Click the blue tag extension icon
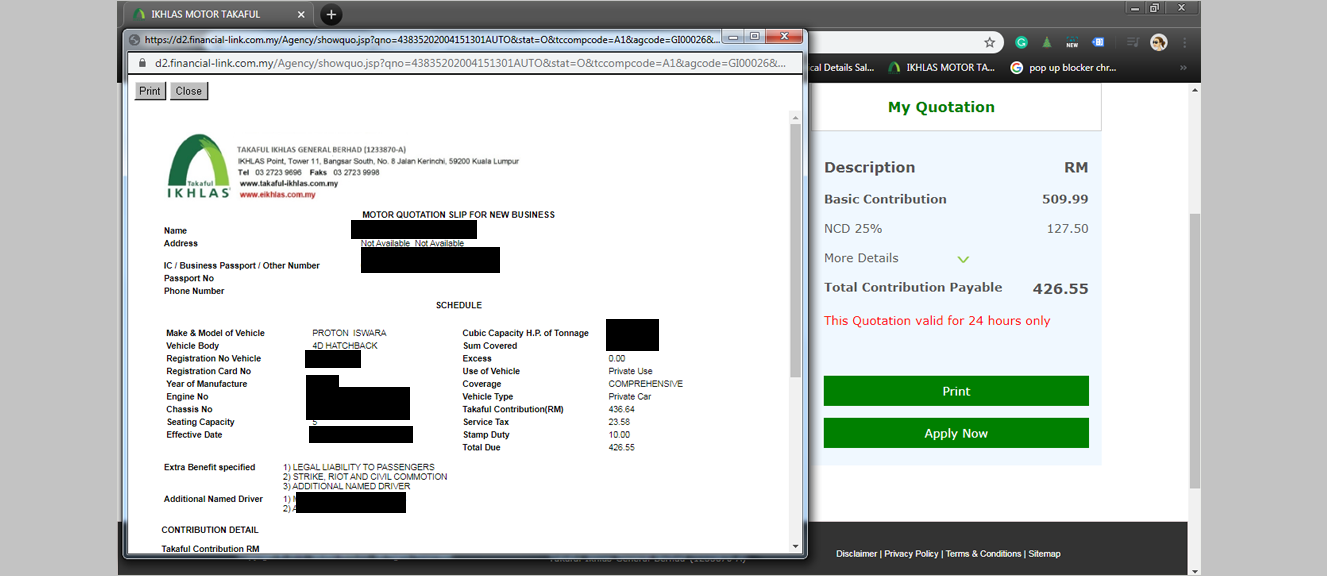Screen dimensions: 1327x576 1097,42
